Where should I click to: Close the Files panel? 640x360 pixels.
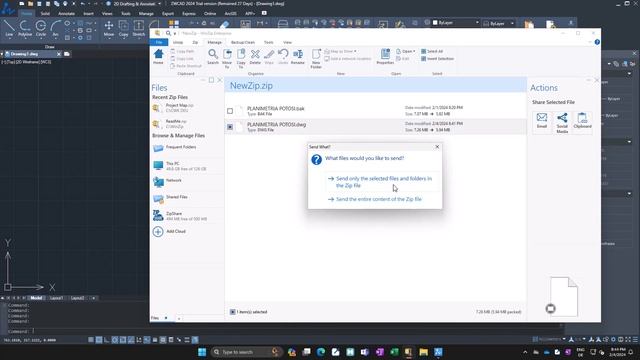click(x=220, y=80)
